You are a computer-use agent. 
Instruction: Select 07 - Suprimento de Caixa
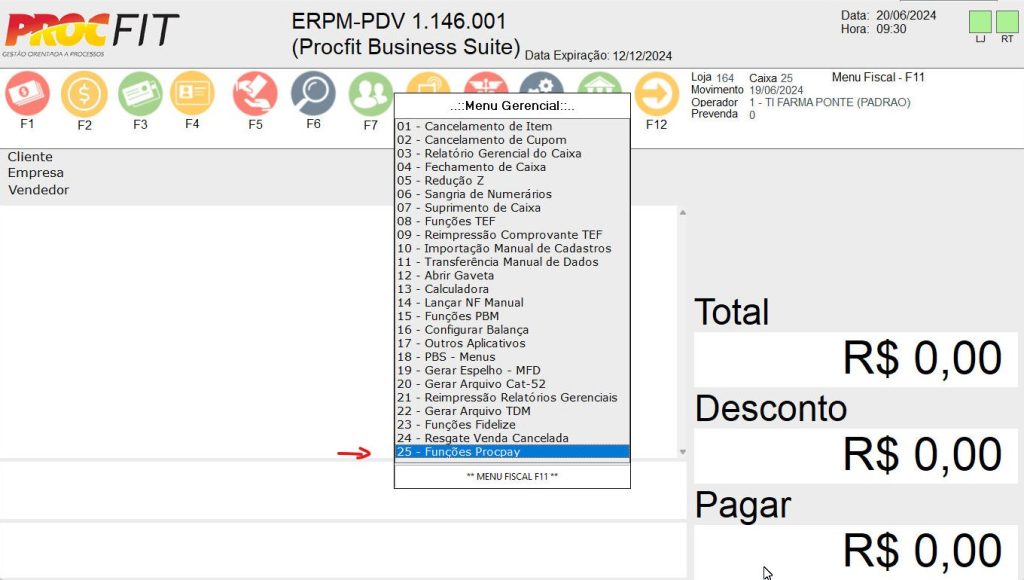(512, 208)
